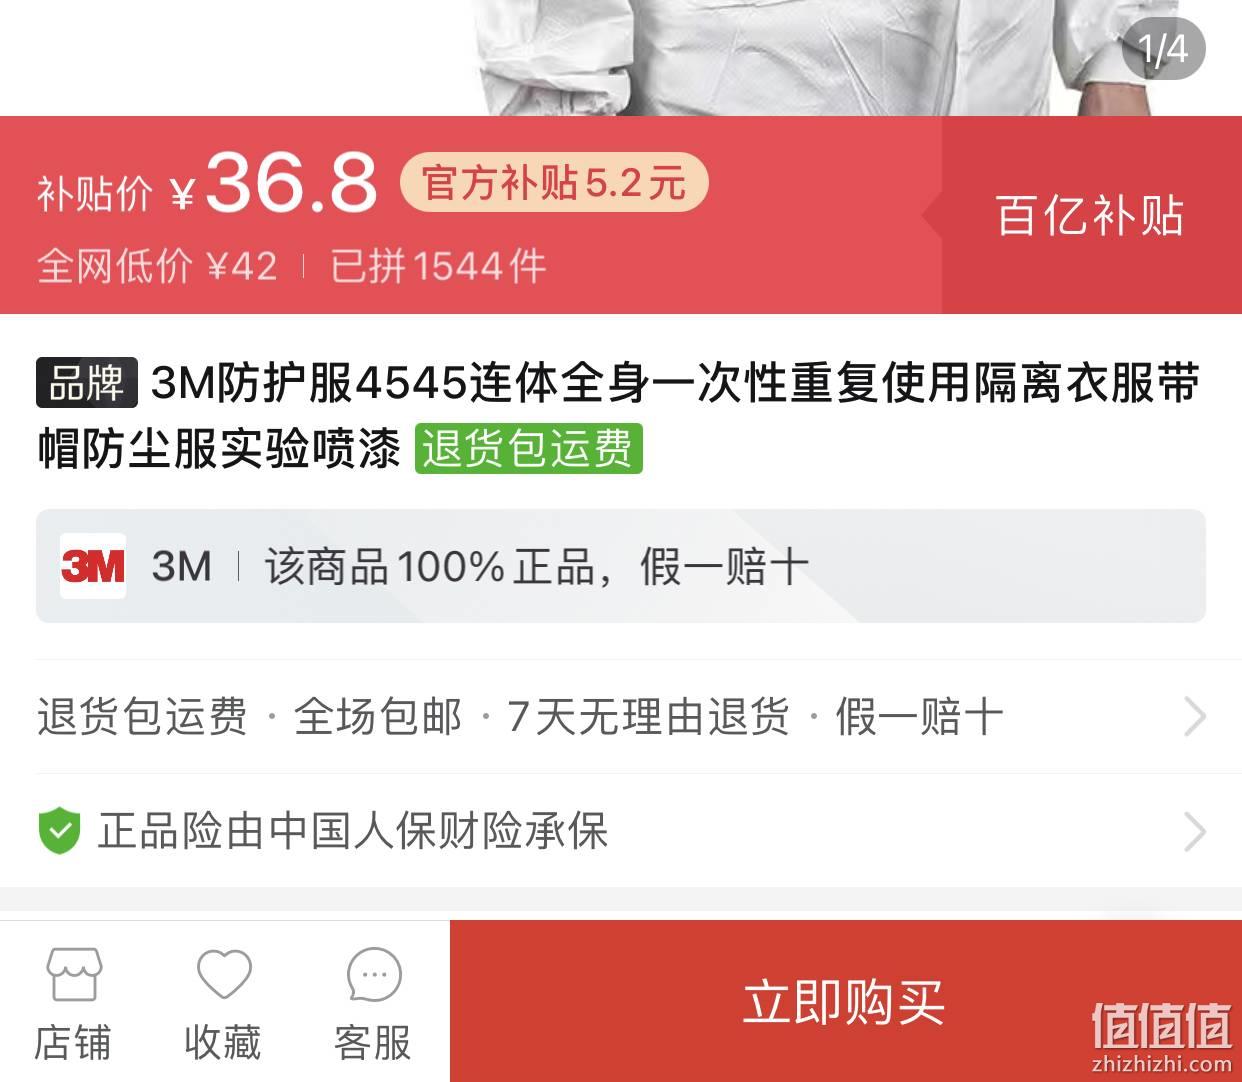
Task: Tap the 正品险由中国人保财险承保 text
Action: point(353,831)
